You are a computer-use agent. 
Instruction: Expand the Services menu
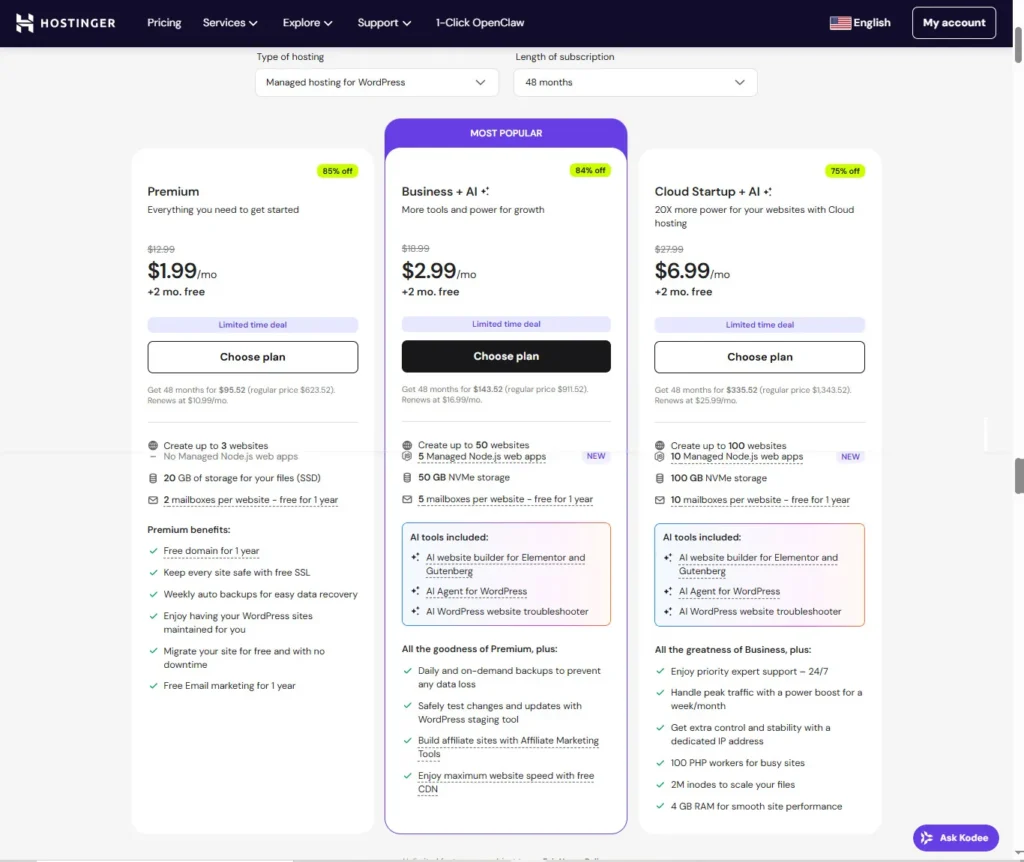[x=230, y=23]
